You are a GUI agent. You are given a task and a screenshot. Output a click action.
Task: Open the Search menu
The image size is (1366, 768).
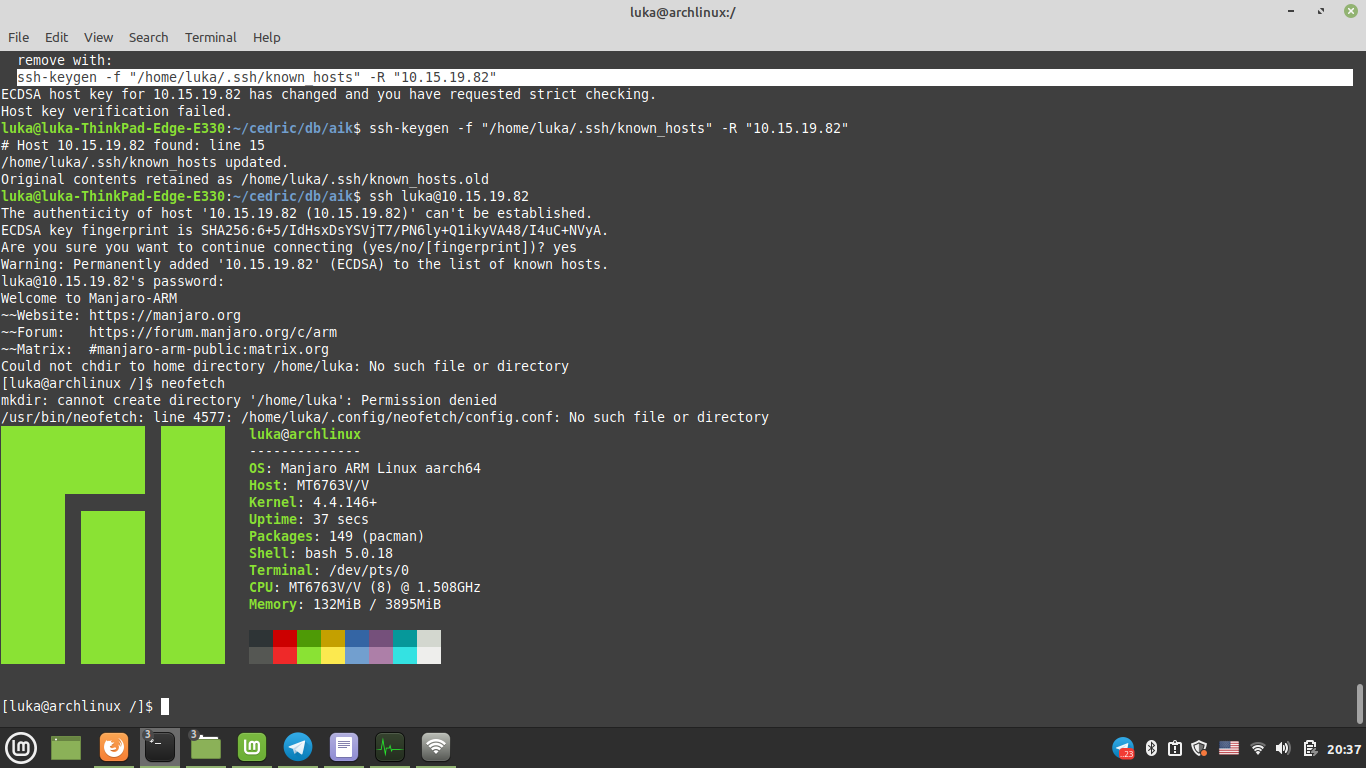pos(148,37)
